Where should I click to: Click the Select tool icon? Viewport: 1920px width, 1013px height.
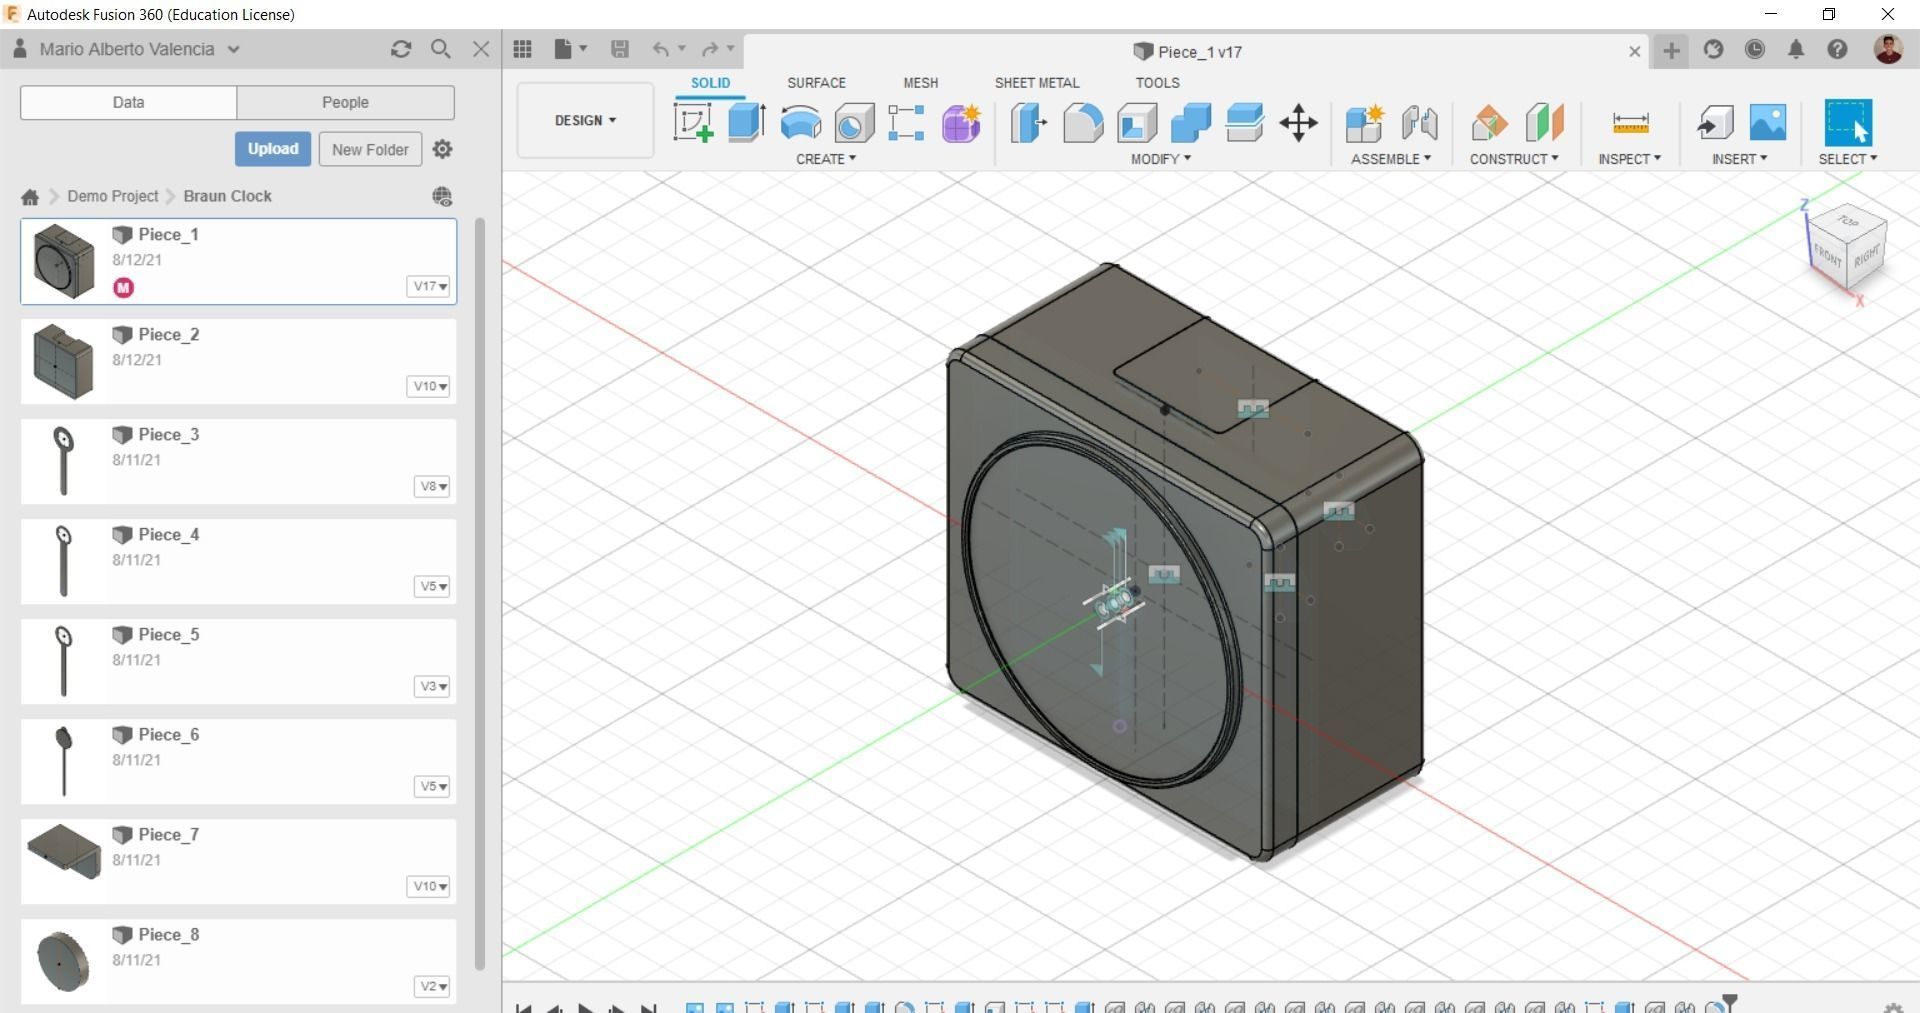click(1848, 123)
